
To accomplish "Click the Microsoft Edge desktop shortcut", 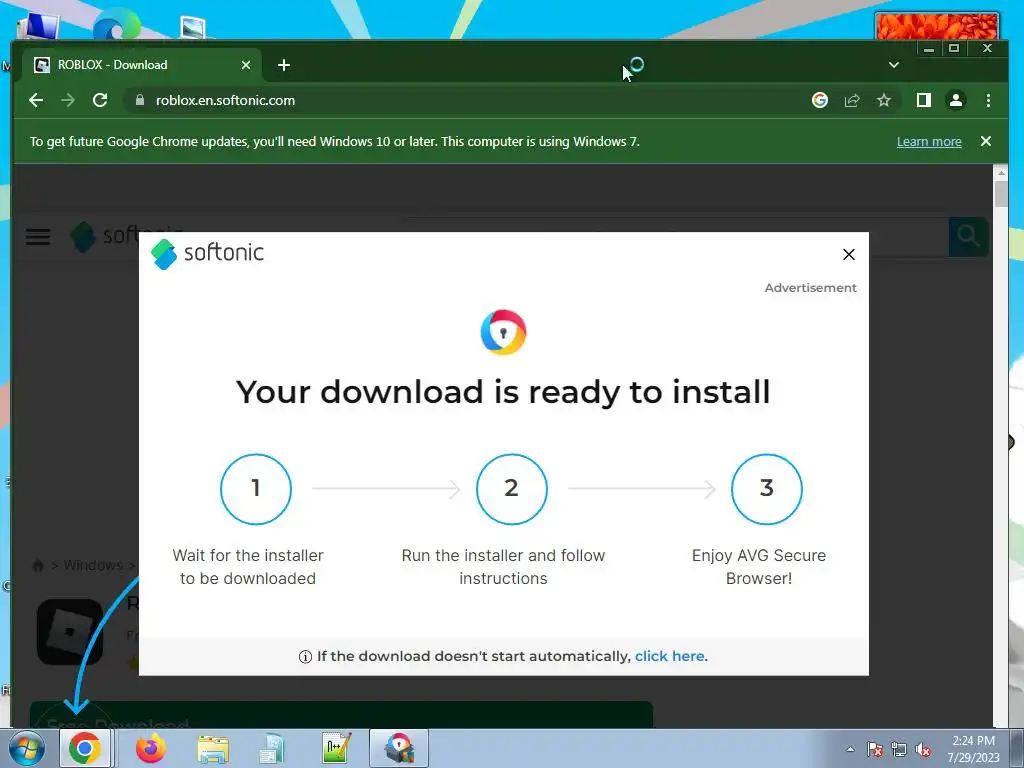I will pos(116,26).
